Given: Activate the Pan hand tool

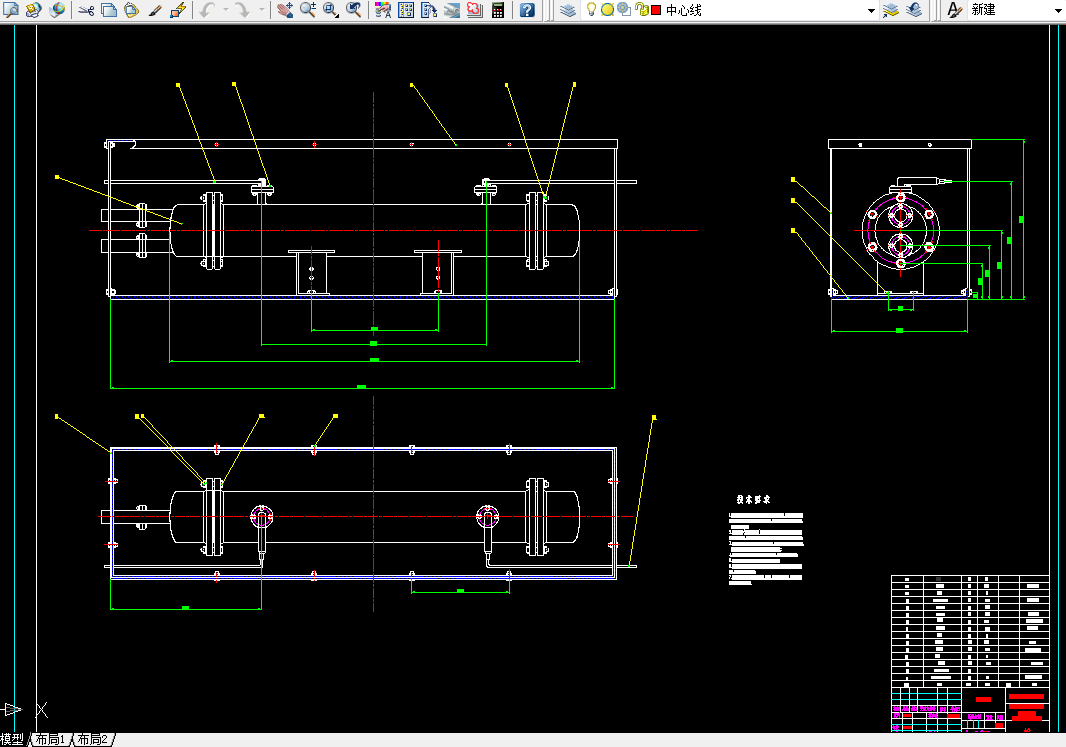Looking at the screenshot, I should click(x=285, y=10).
